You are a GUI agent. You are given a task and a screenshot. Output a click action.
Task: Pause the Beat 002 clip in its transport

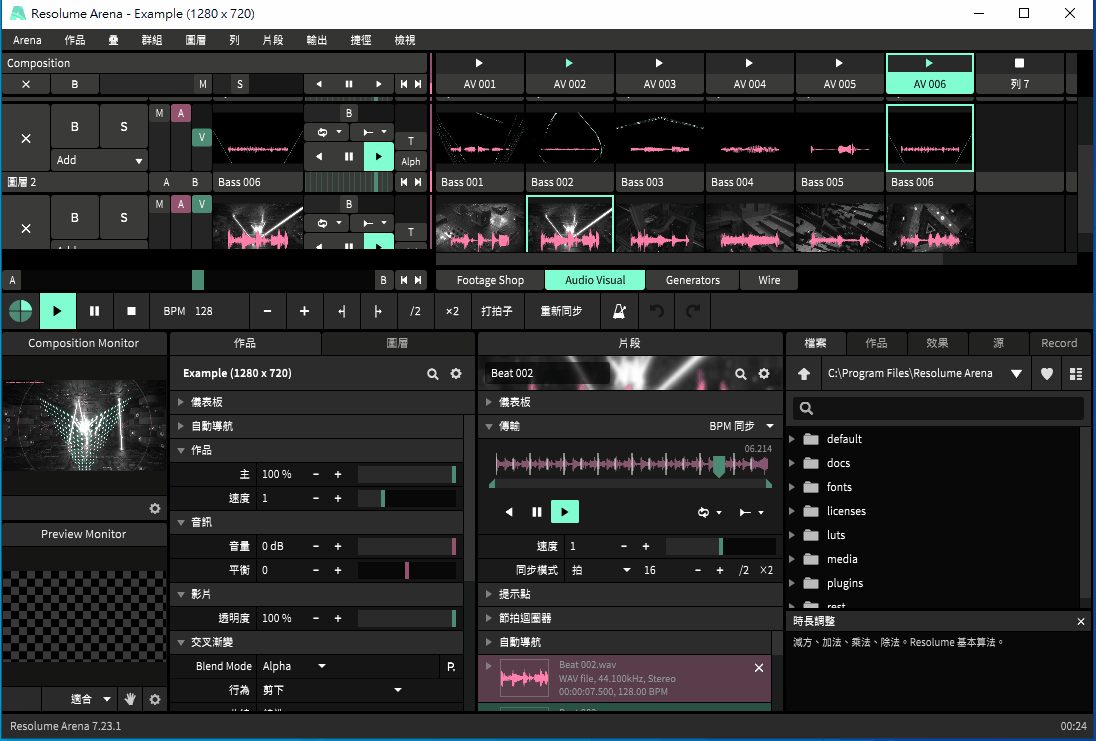click(537, 512)
